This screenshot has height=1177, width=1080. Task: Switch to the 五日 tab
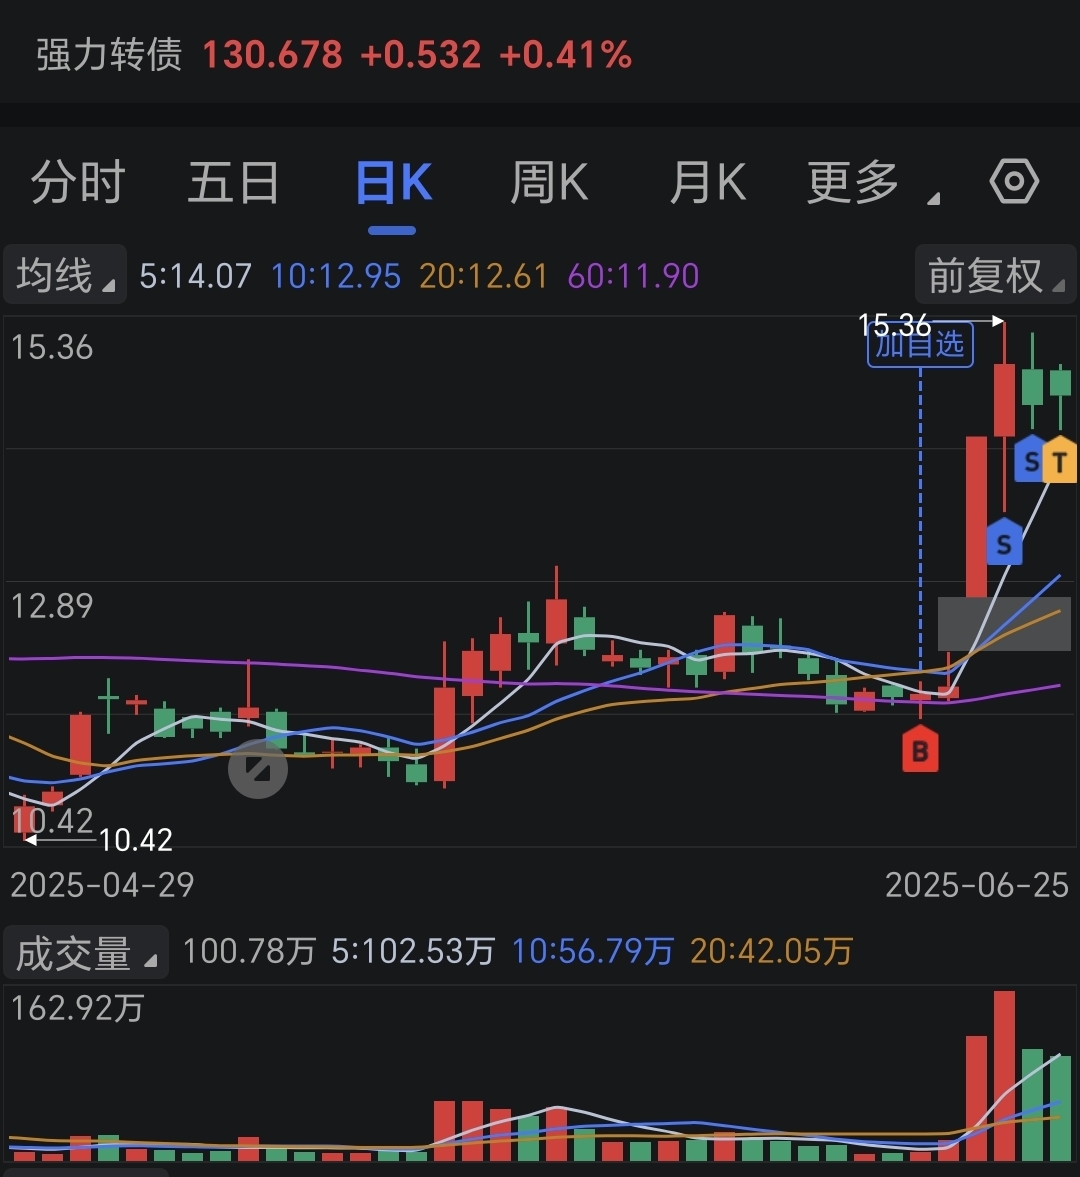[233, 182]
